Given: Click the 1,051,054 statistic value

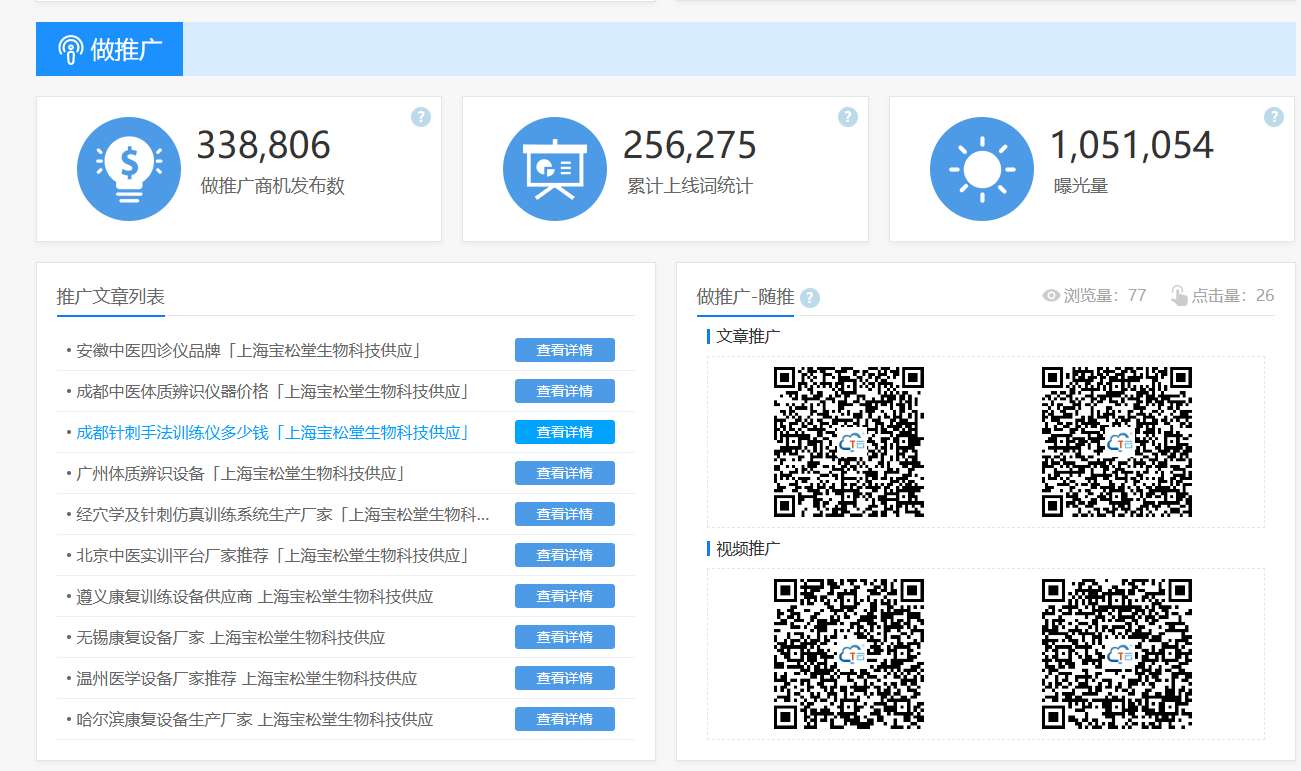Looking at the screenshot, I should 1132,146.
